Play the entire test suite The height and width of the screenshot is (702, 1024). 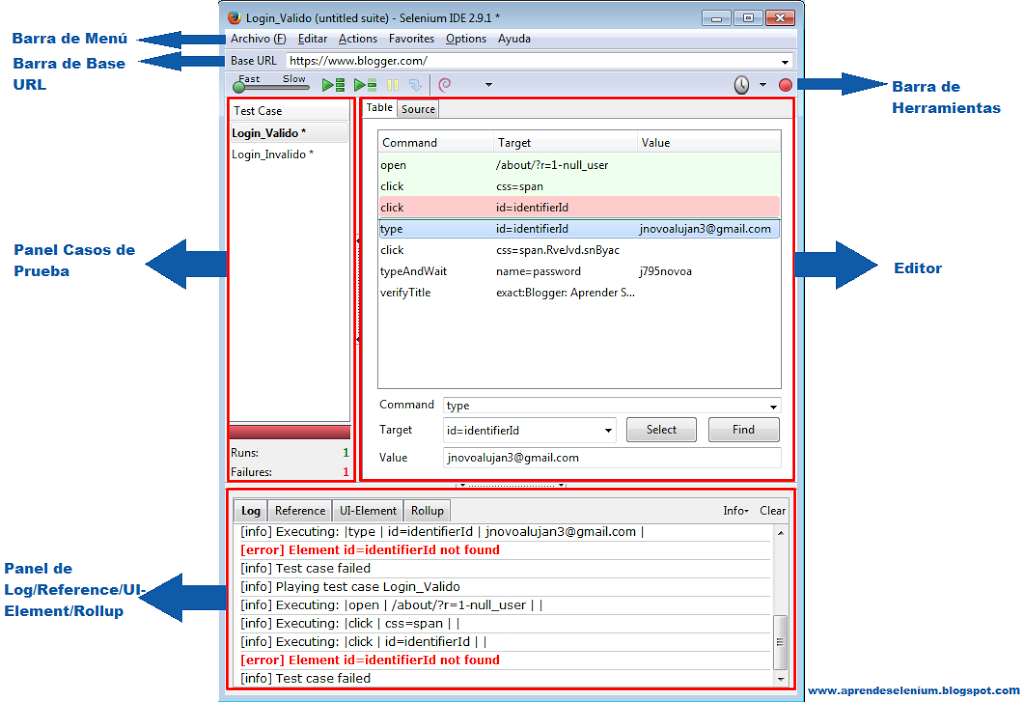333,85
